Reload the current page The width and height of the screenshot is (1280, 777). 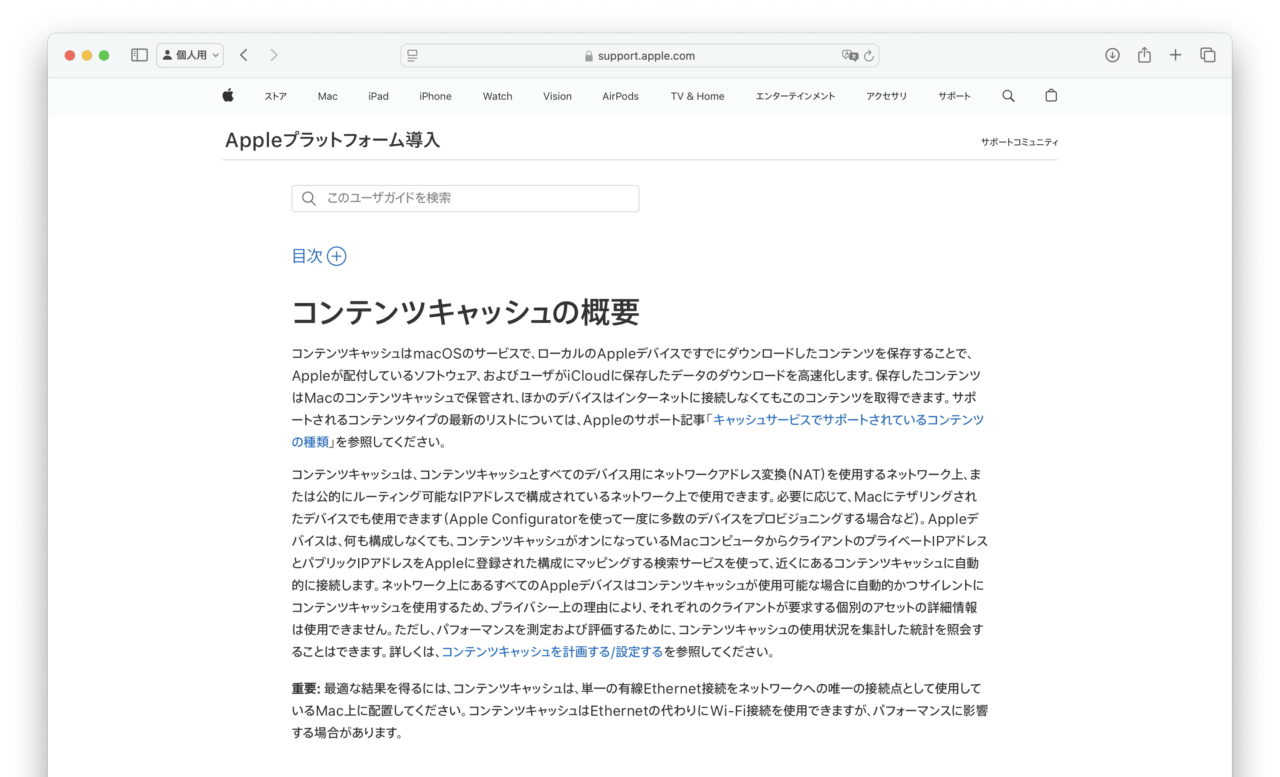(869, 56)
